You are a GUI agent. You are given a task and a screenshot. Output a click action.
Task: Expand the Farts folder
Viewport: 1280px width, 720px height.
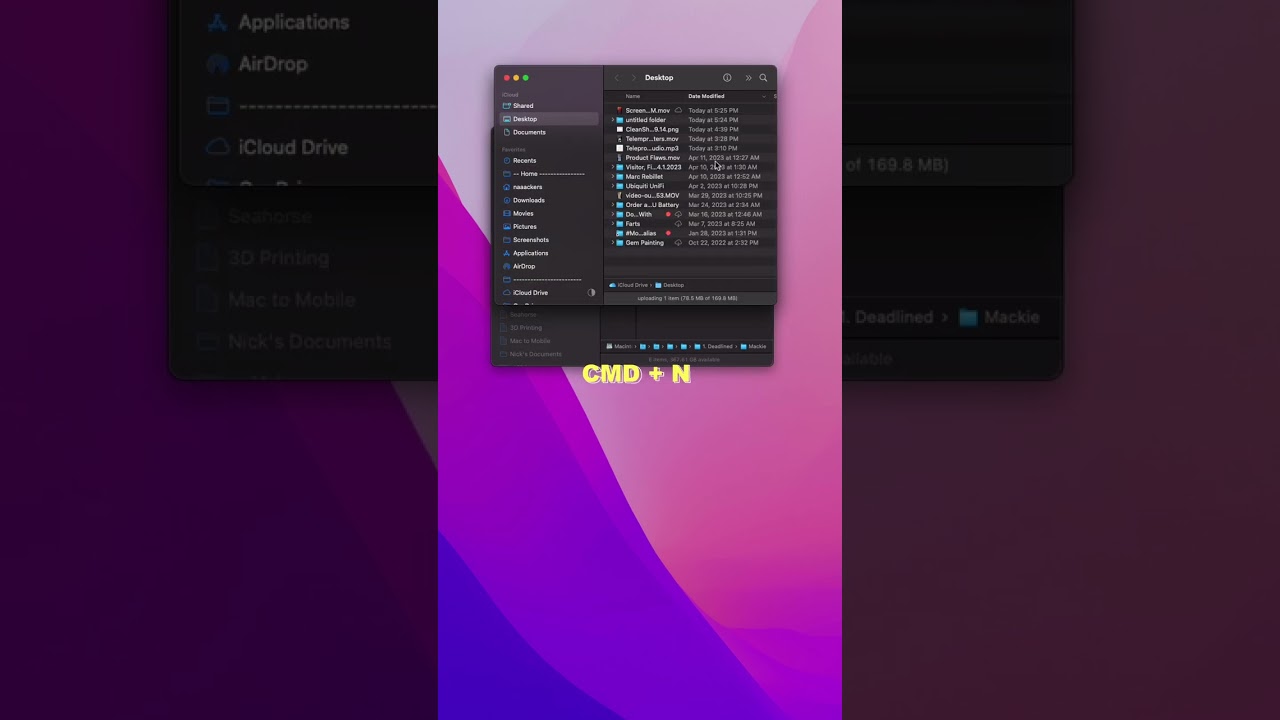point(613,224)
